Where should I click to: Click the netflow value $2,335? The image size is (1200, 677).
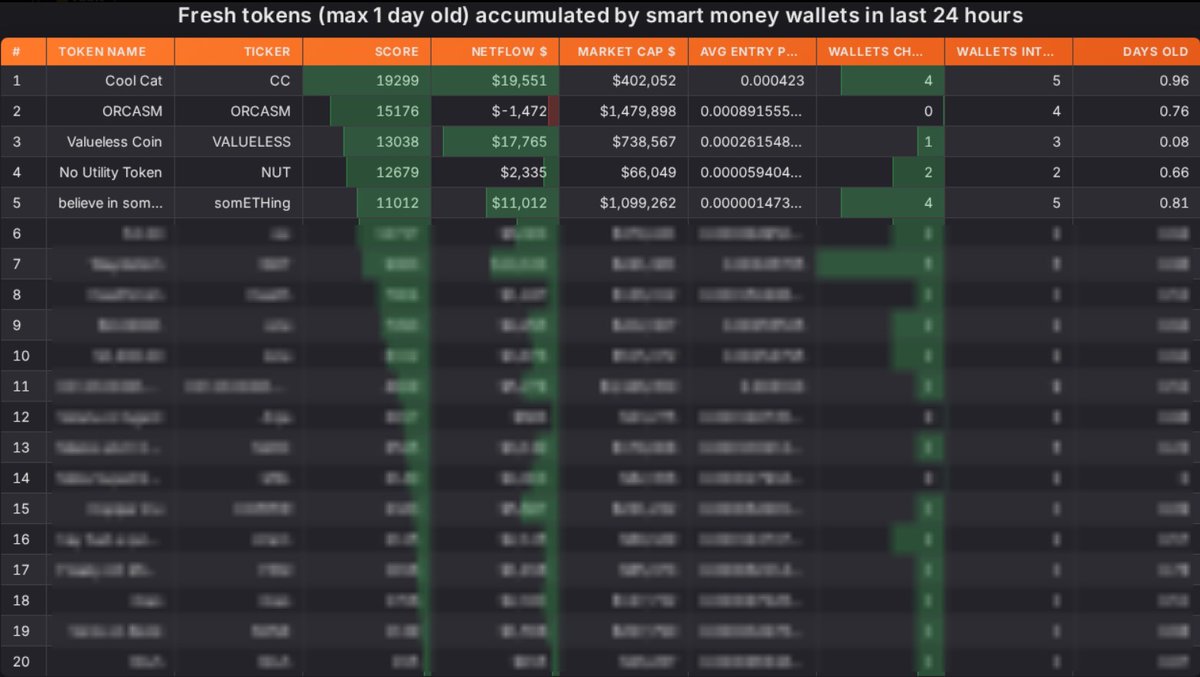(524, 172)
